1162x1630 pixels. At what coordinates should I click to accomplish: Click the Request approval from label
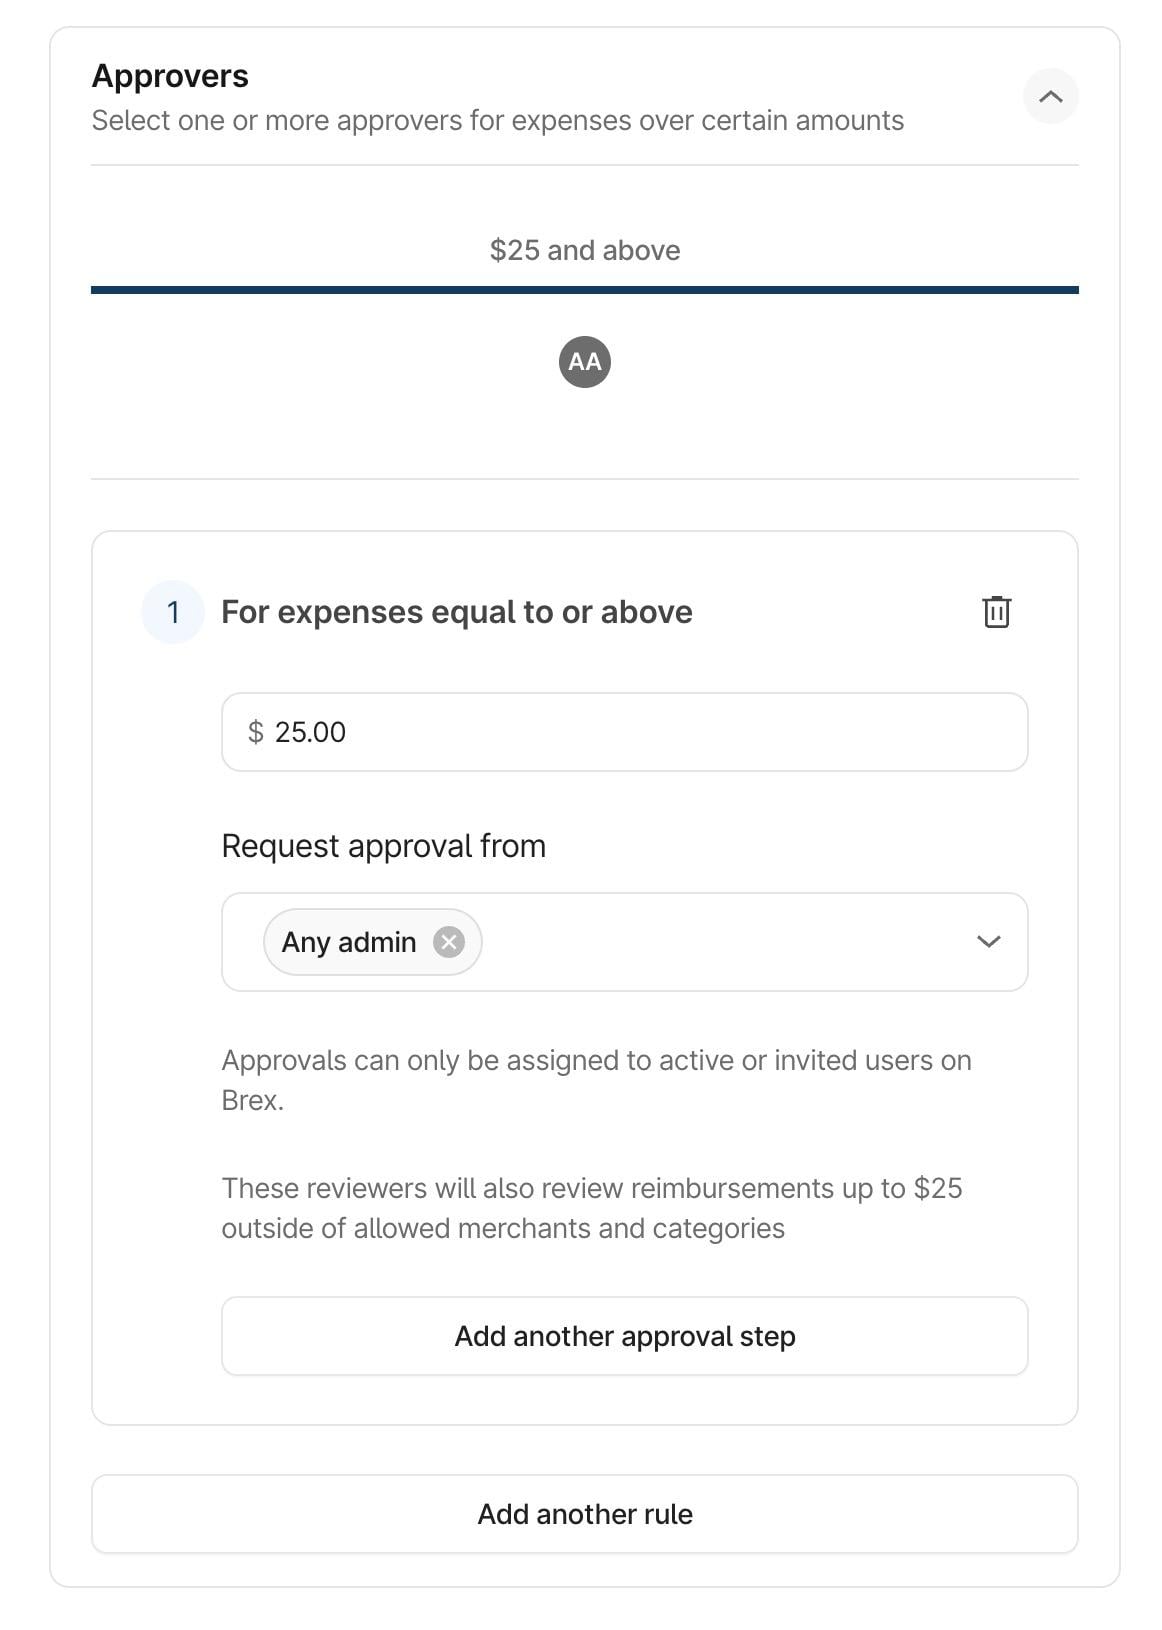pyautogui.click(x=383, y=846)
